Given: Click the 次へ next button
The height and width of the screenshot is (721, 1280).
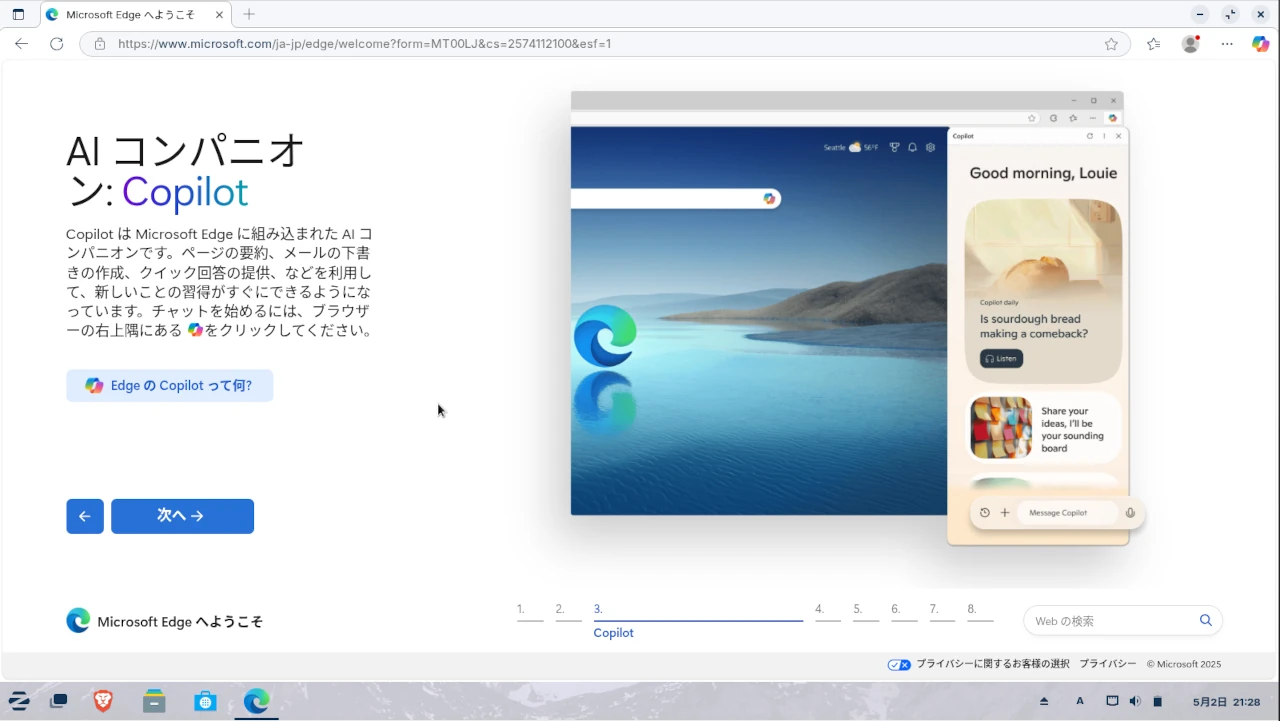Looking at the screenshot, I should click(182, 516).
